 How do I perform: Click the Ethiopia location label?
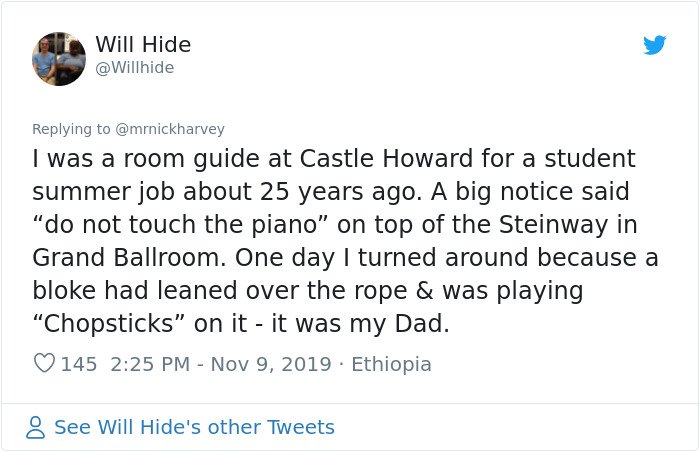tap(391, 364)
